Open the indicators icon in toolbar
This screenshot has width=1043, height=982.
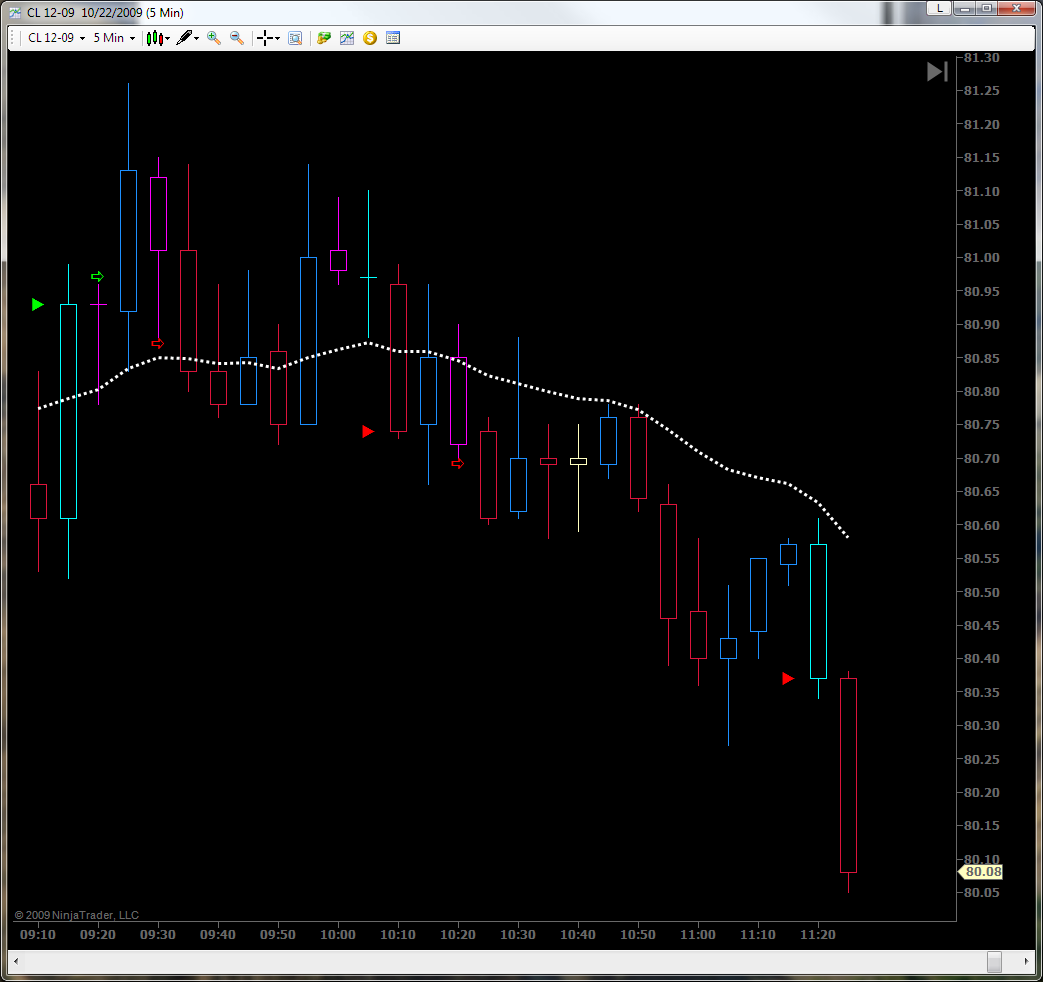(347, 38)
